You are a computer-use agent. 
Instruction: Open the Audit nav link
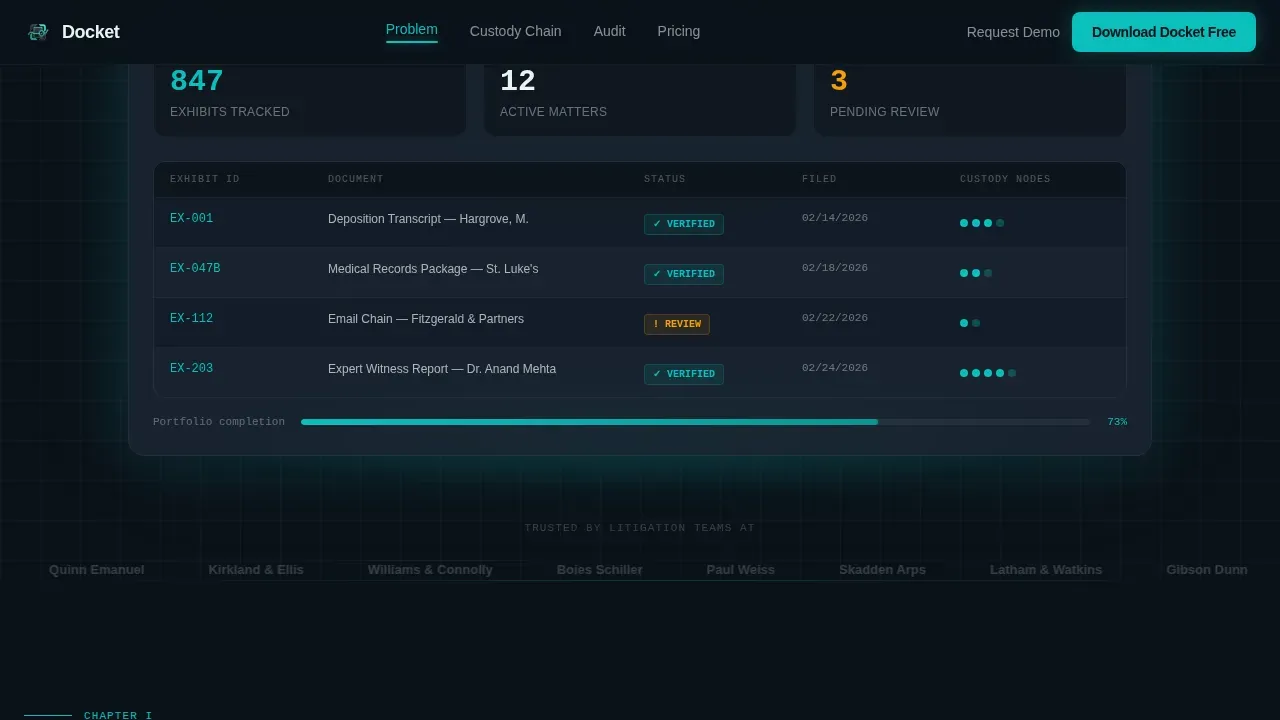coord(610,32)
